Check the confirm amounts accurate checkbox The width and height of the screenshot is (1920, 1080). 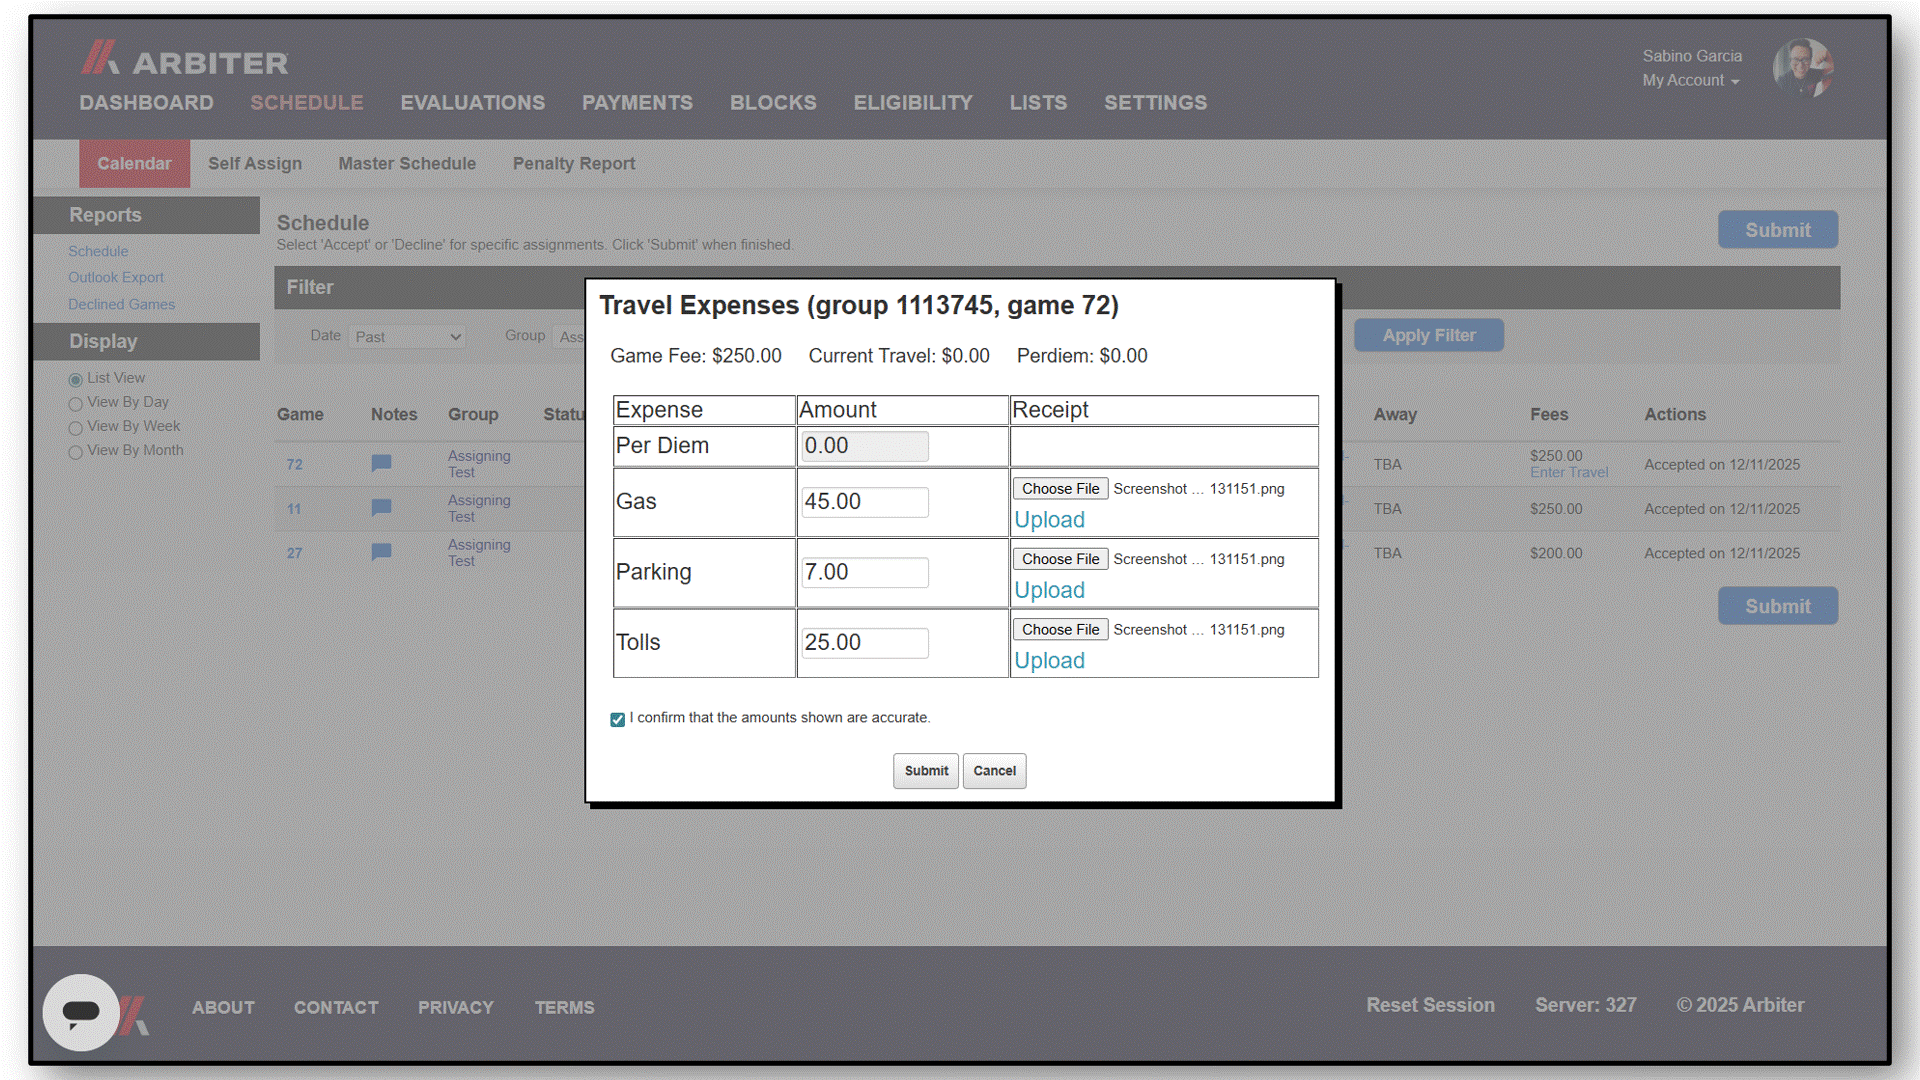617,719
